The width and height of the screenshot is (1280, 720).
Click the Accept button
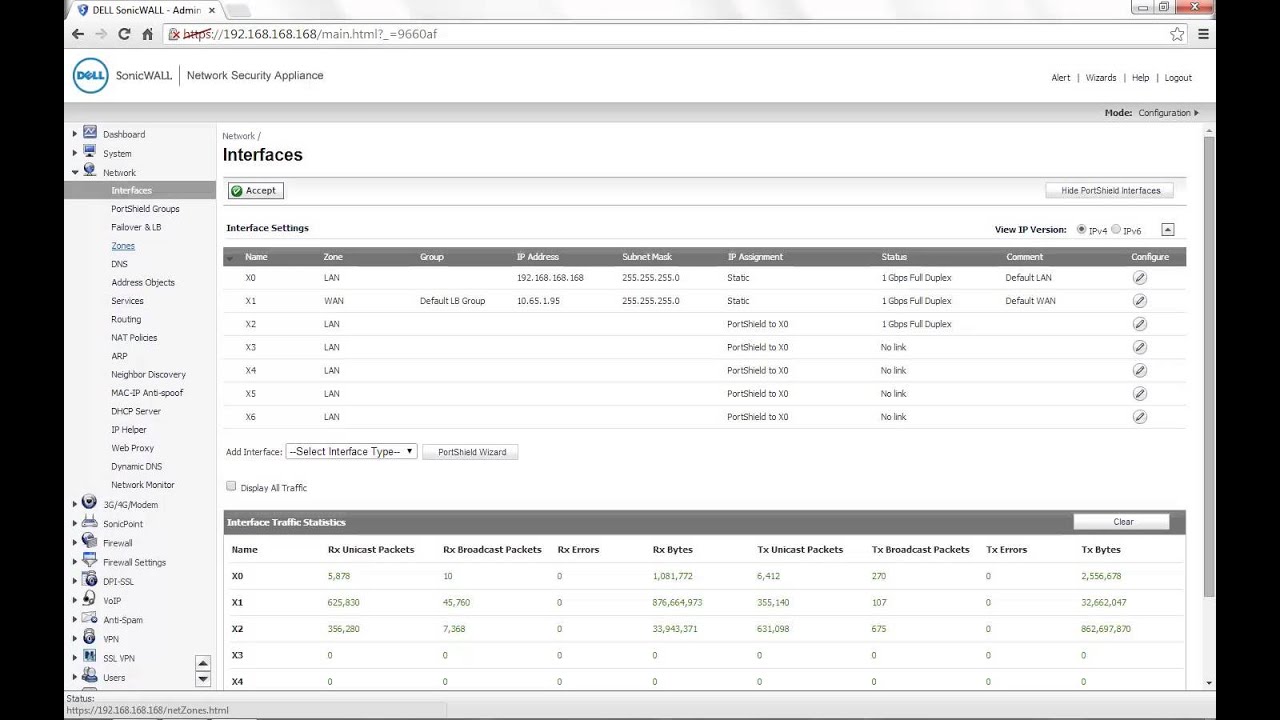[255, 190]
